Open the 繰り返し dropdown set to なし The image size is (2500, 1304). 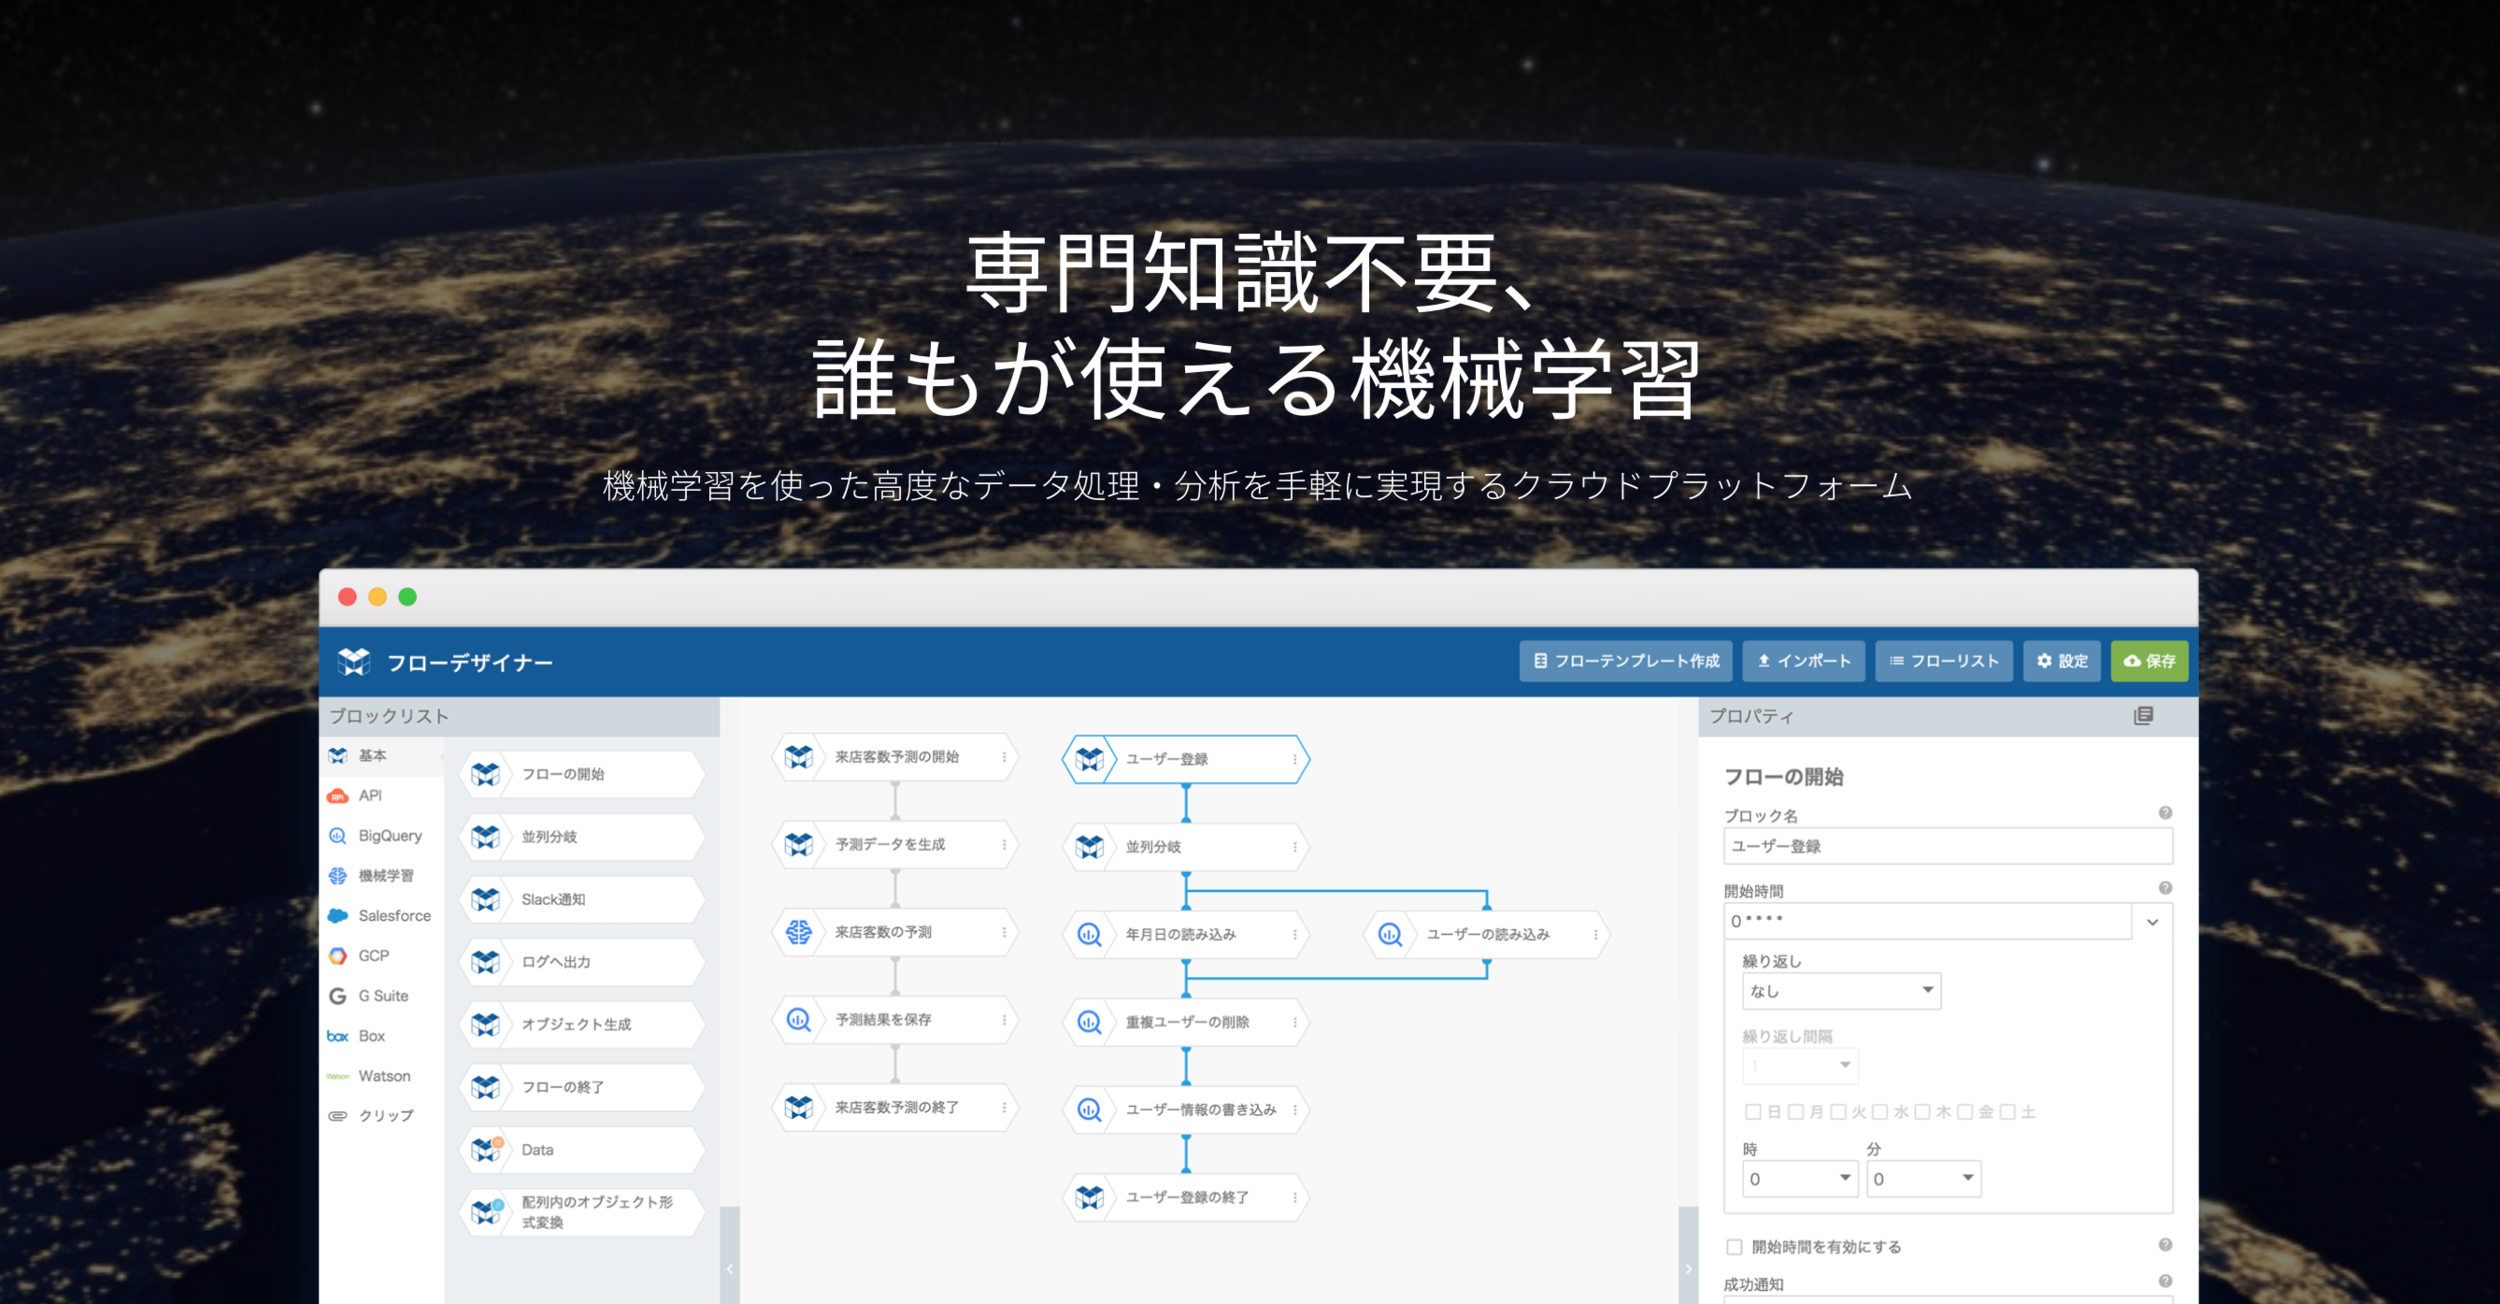(1841, 991)
